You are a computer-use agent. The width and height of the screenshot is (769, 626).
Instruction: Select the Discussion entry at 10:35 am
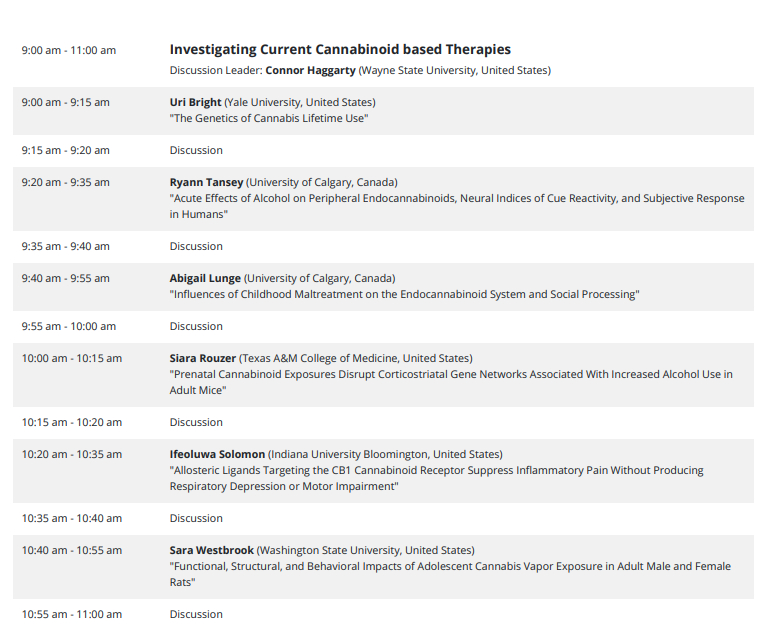pyautogui.click(x=196, y=518)
